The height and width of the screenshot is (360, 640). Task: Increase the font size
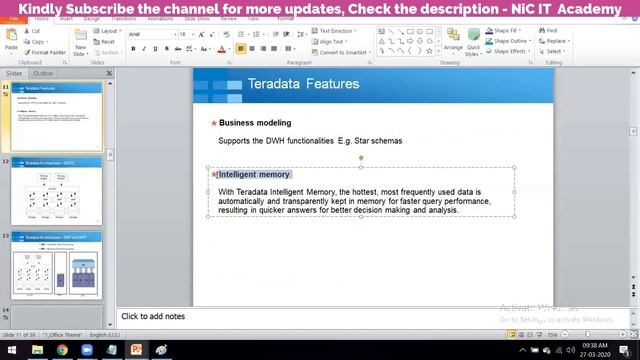201,35
